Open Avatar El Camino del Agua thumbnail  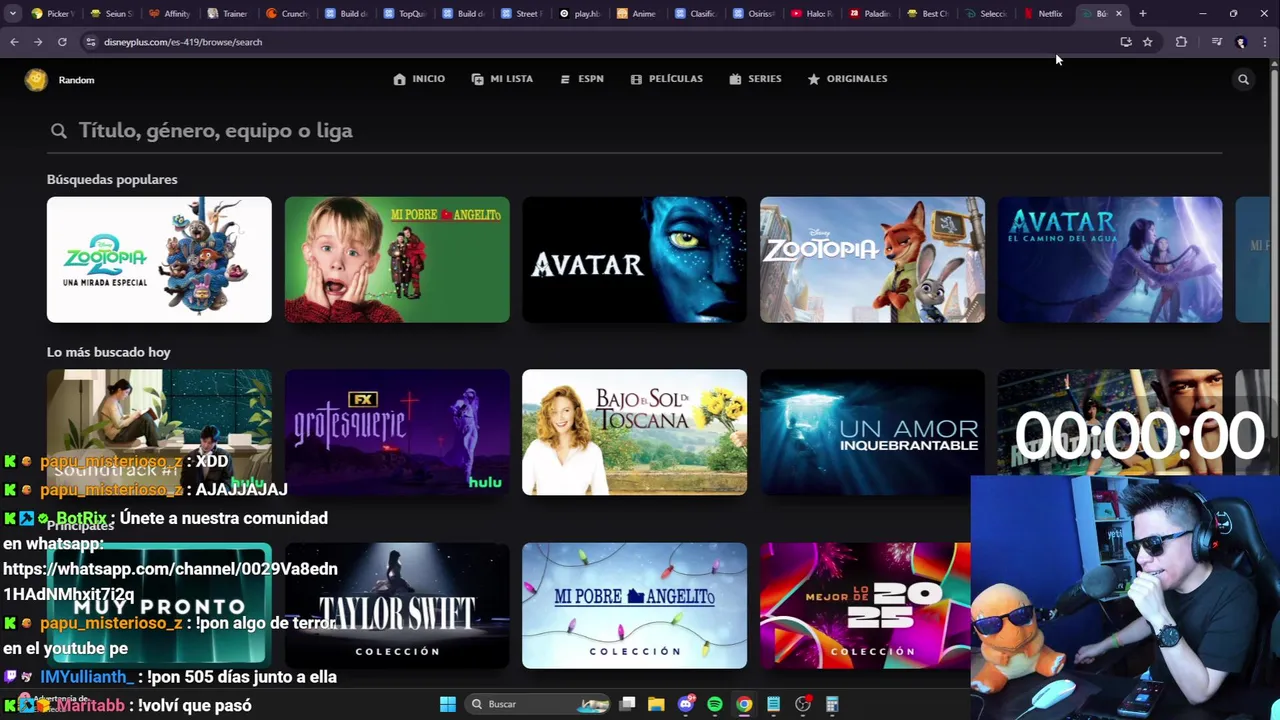click(x=1110, y=260)
